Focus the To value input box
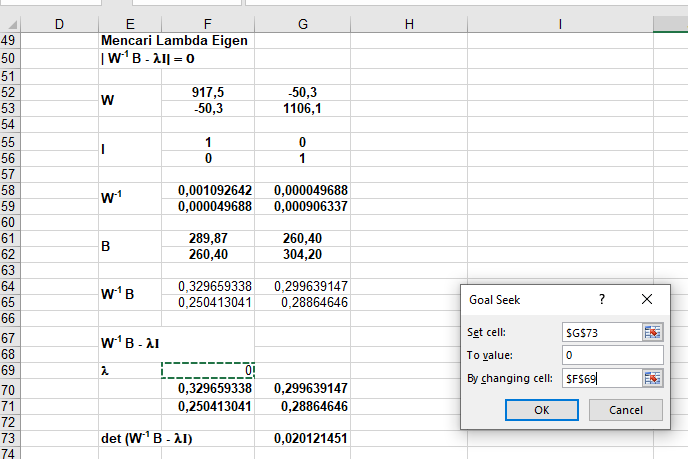The image size is (688, 459). click(x=613, y=355)
